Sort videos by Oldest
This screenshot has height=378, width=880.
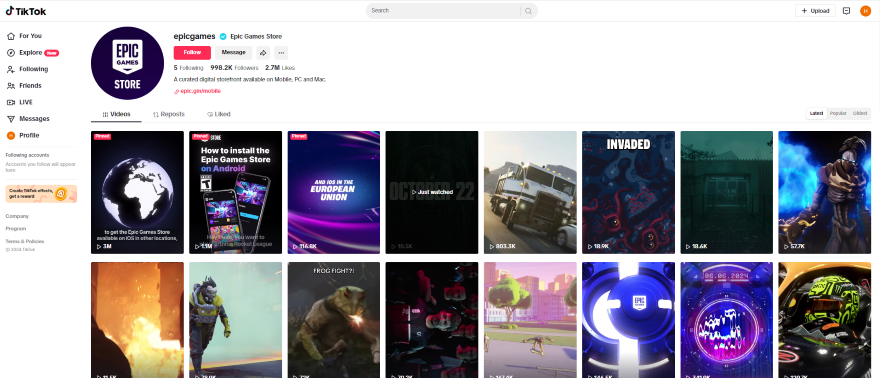coord(860,113)
